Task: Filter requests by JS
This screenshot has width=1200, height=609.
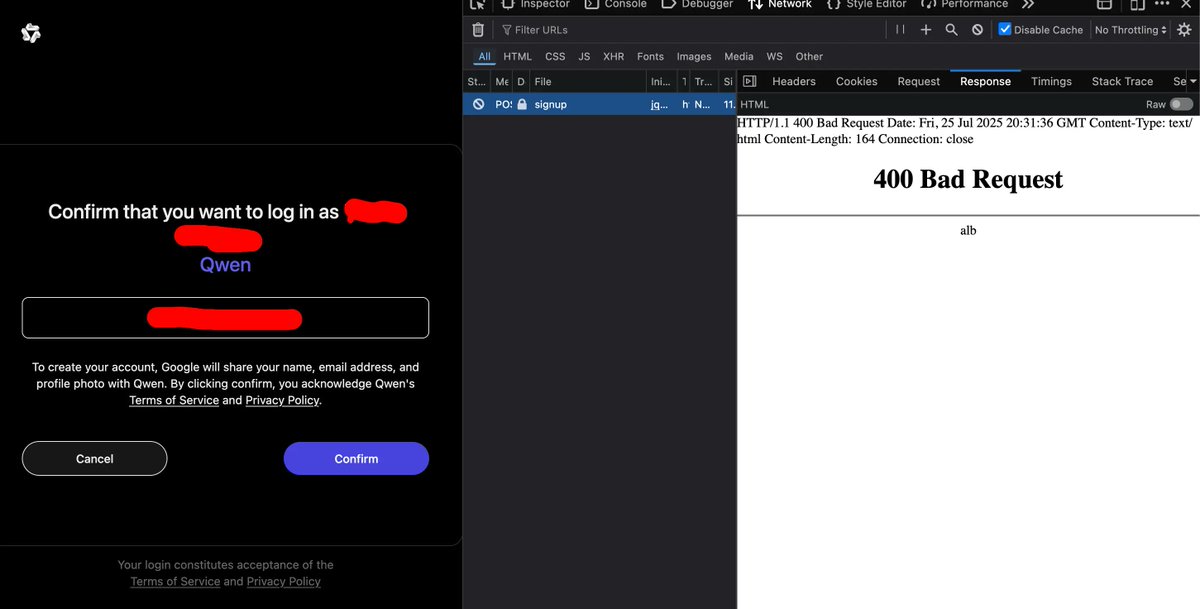Action: [584, 57]
